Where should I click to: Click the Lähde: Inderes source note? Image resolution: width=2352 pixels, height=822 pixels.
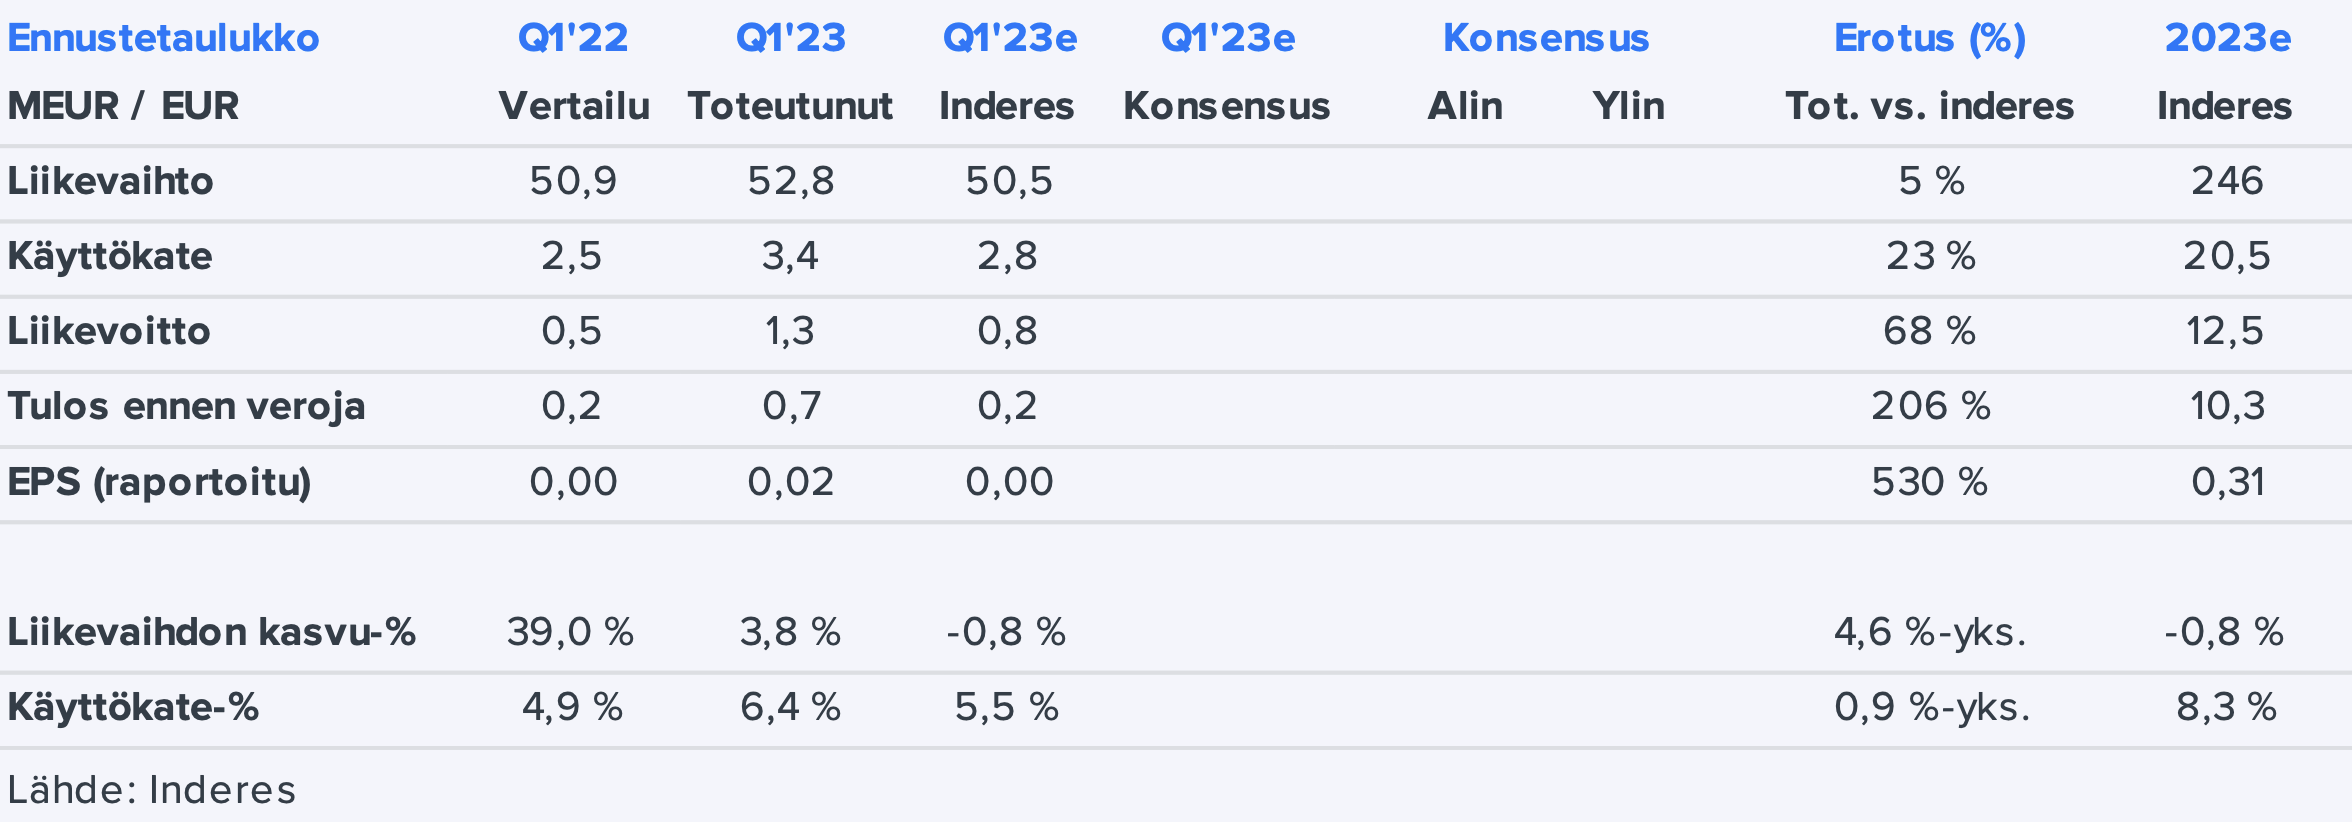click(152, 790)
